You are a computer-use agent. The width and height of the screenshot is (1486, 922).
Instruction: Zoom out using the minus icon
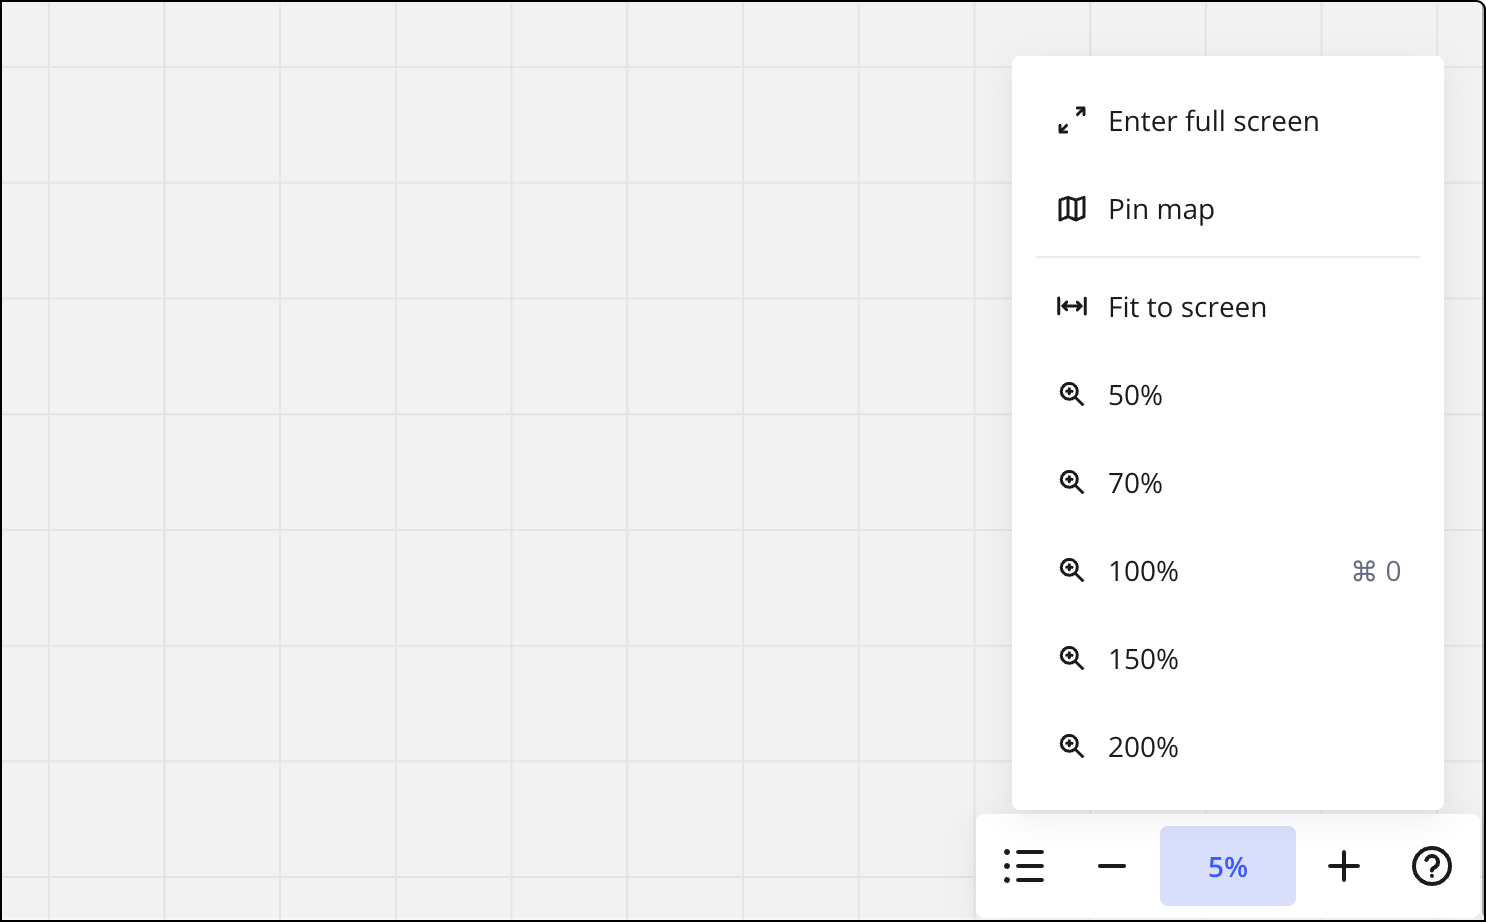point(1112,866)
